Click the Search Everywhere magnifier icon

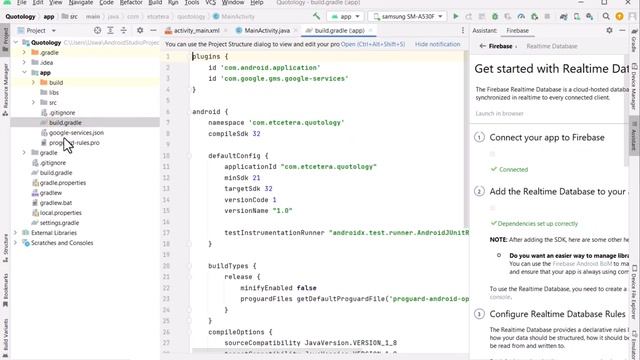click(x=606, y=16)
